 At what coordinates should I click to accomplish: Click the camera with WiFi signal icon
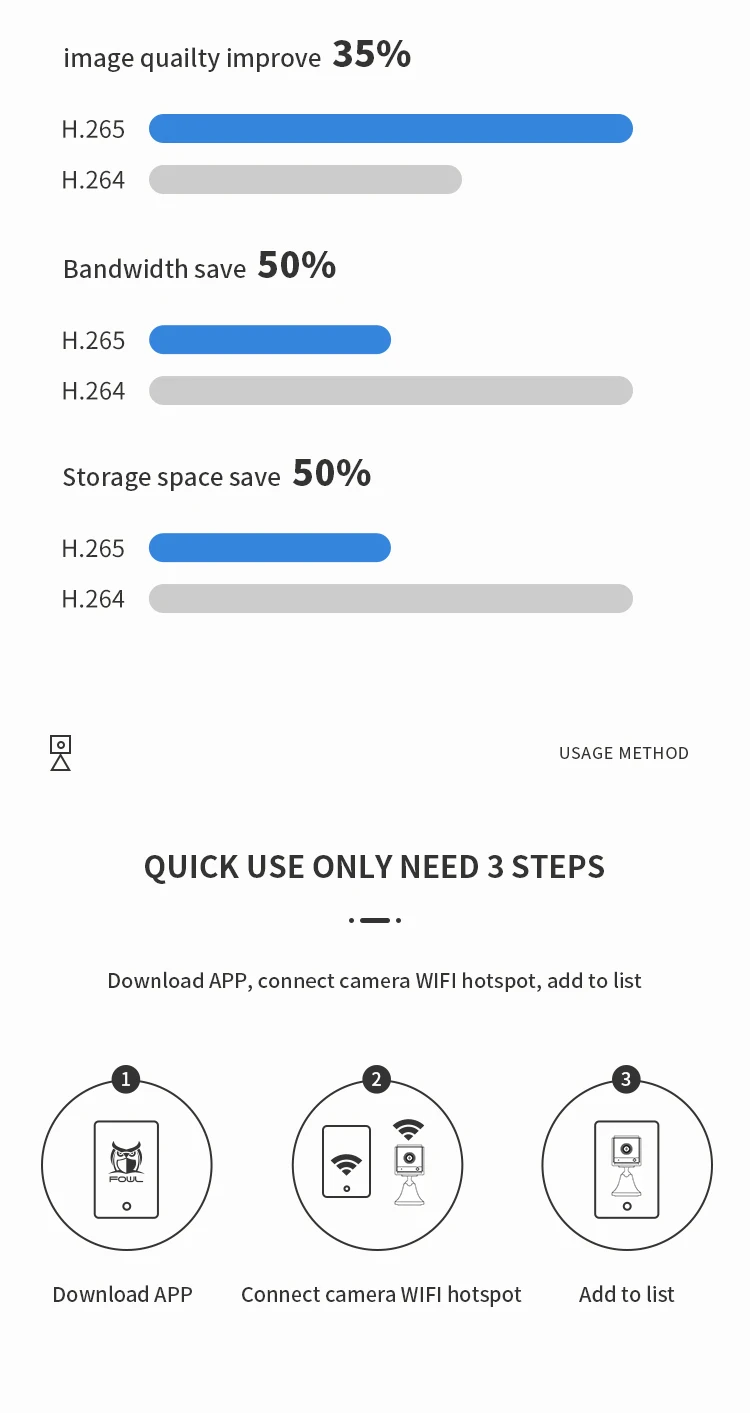coord(408,1162)
